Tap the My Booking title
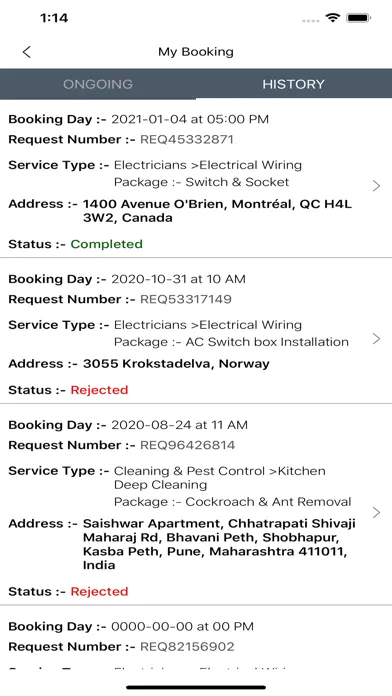Image resolution: width=392 pixels, height=696 pixels. 196,52
